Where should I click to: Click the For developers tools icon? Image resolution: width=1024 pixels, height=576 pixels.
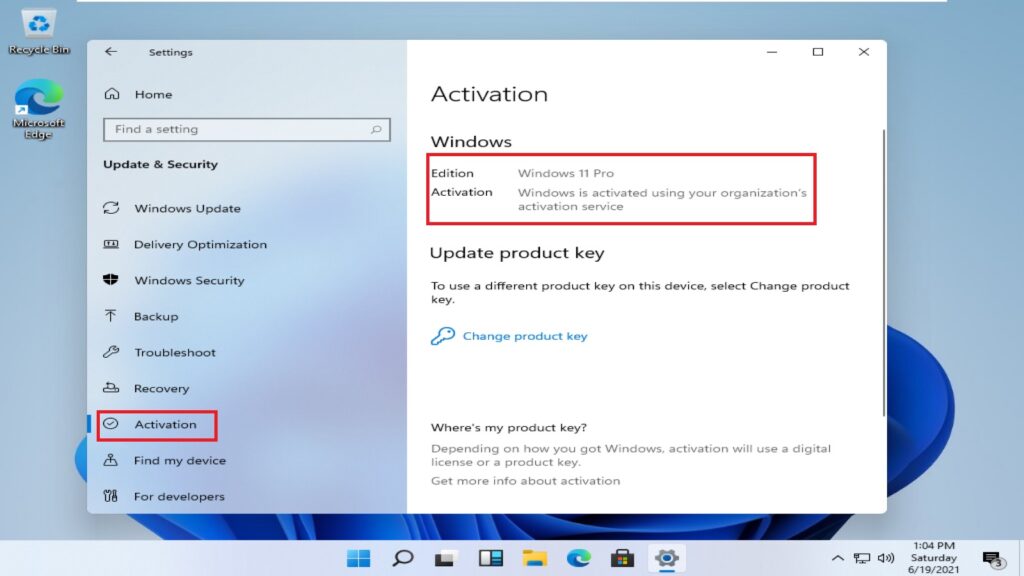pyautogui.click(x=111, y=496)
